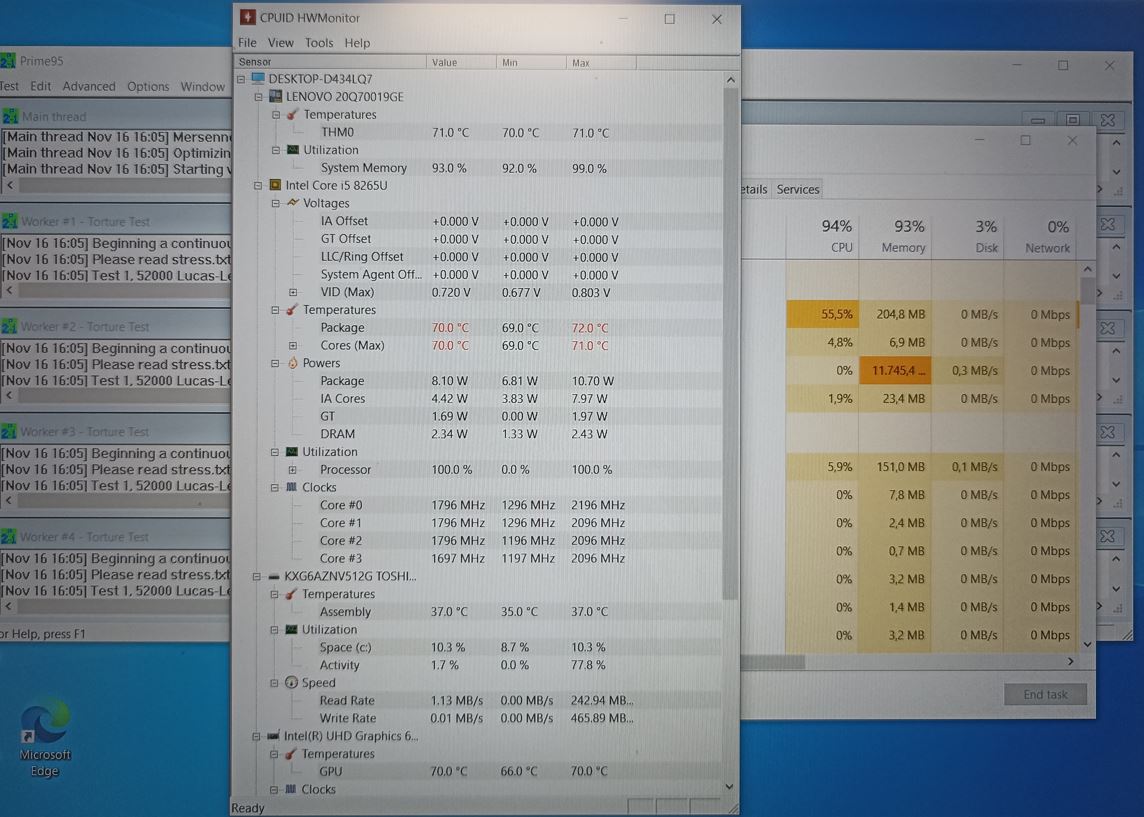Click the motherboard icon beside LENOVO 20Q70019GE
Viewport: 1144px width, 817px height.
point(275,96)
